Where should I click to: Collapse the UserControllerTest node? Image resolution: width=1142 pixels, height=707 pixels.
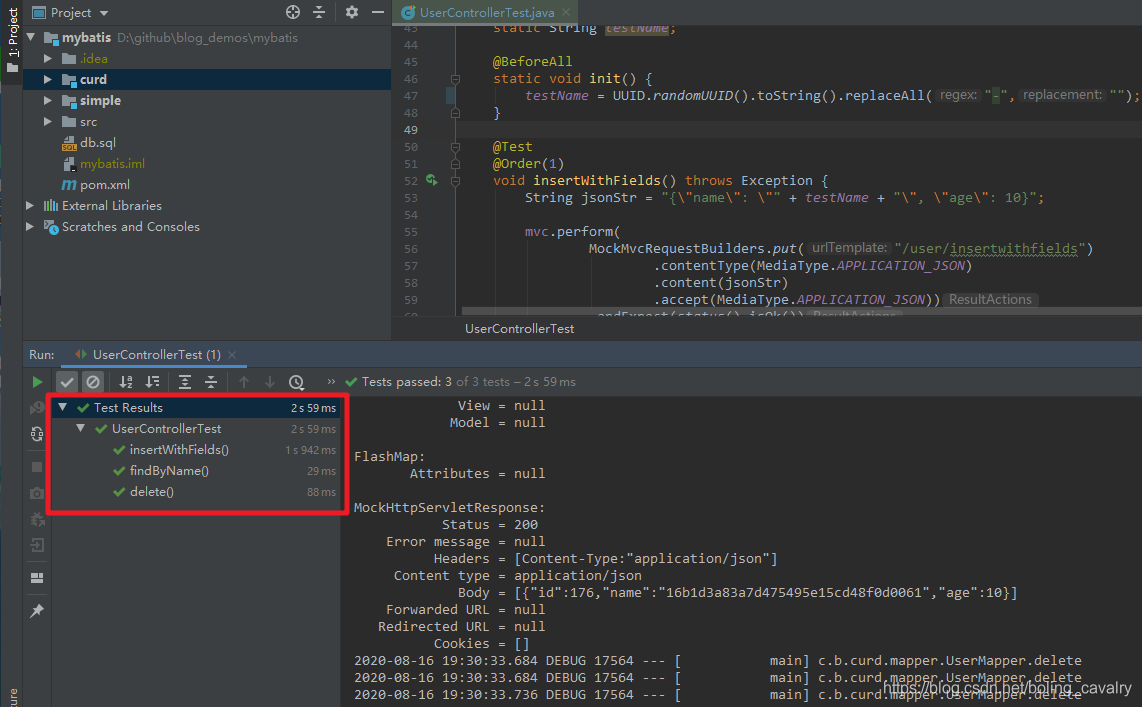click(81, 429)
